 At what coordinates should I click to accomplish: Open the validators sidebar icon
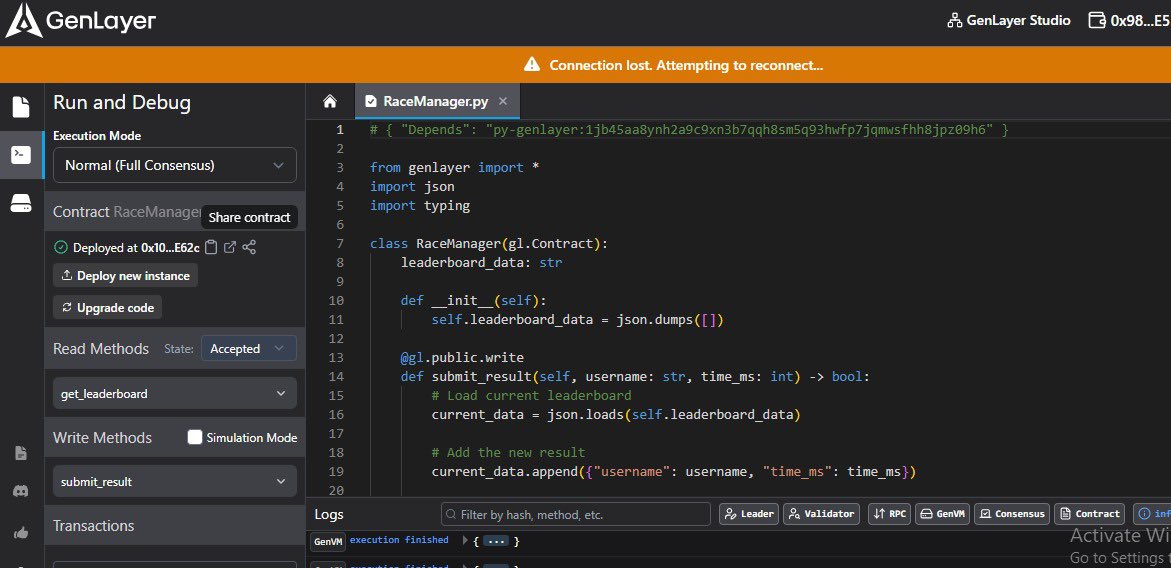(x=21, y=203)
